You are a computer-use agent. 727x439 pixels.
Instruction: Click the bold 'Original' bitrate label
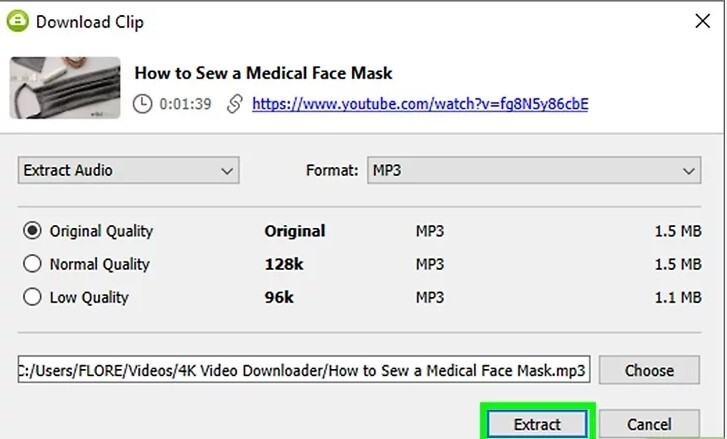(x=295, y=231)
